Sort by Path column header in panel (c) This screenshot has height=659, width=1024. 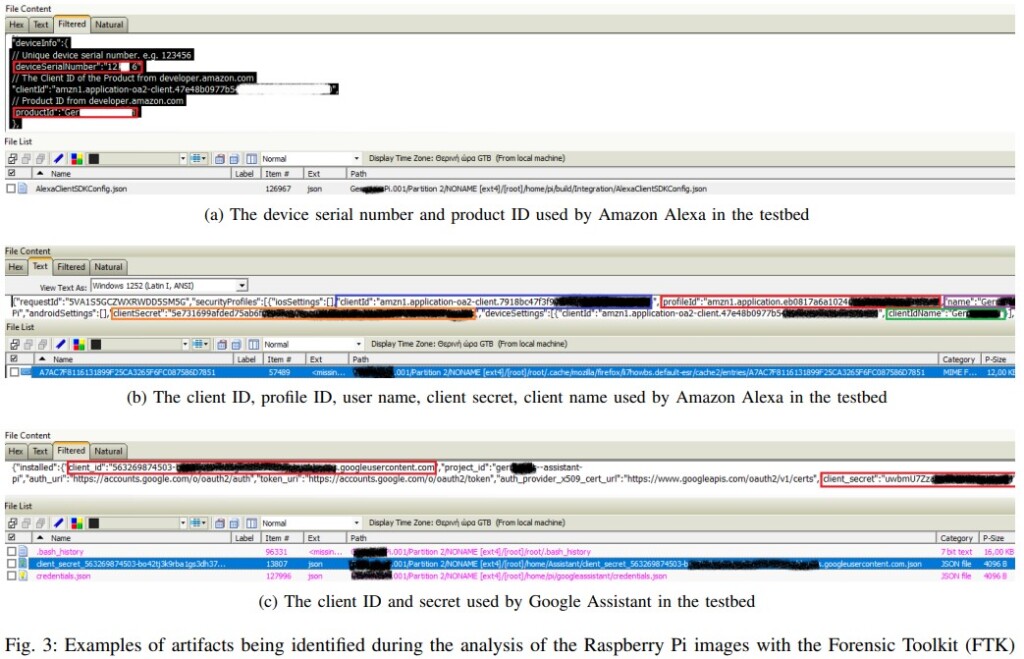pyautogui.click(x=642, y=538)
